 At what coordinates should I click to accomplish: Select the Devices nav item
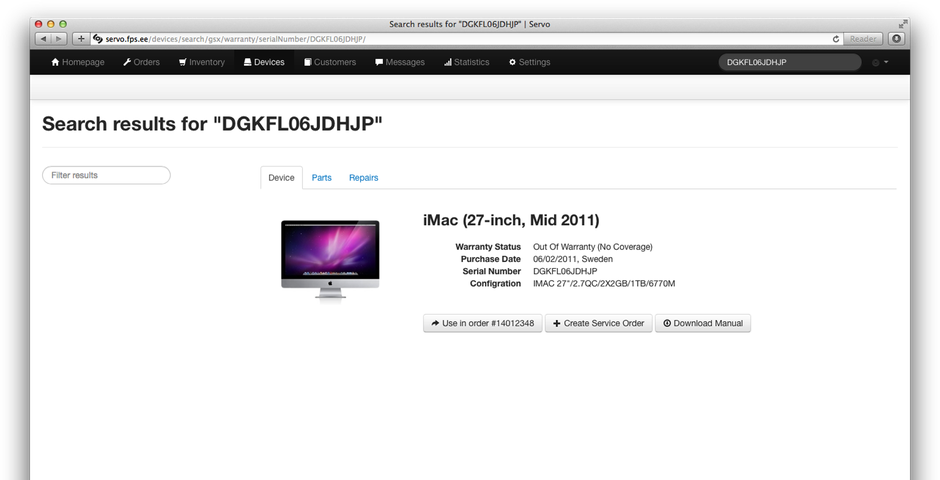[264, 62]
